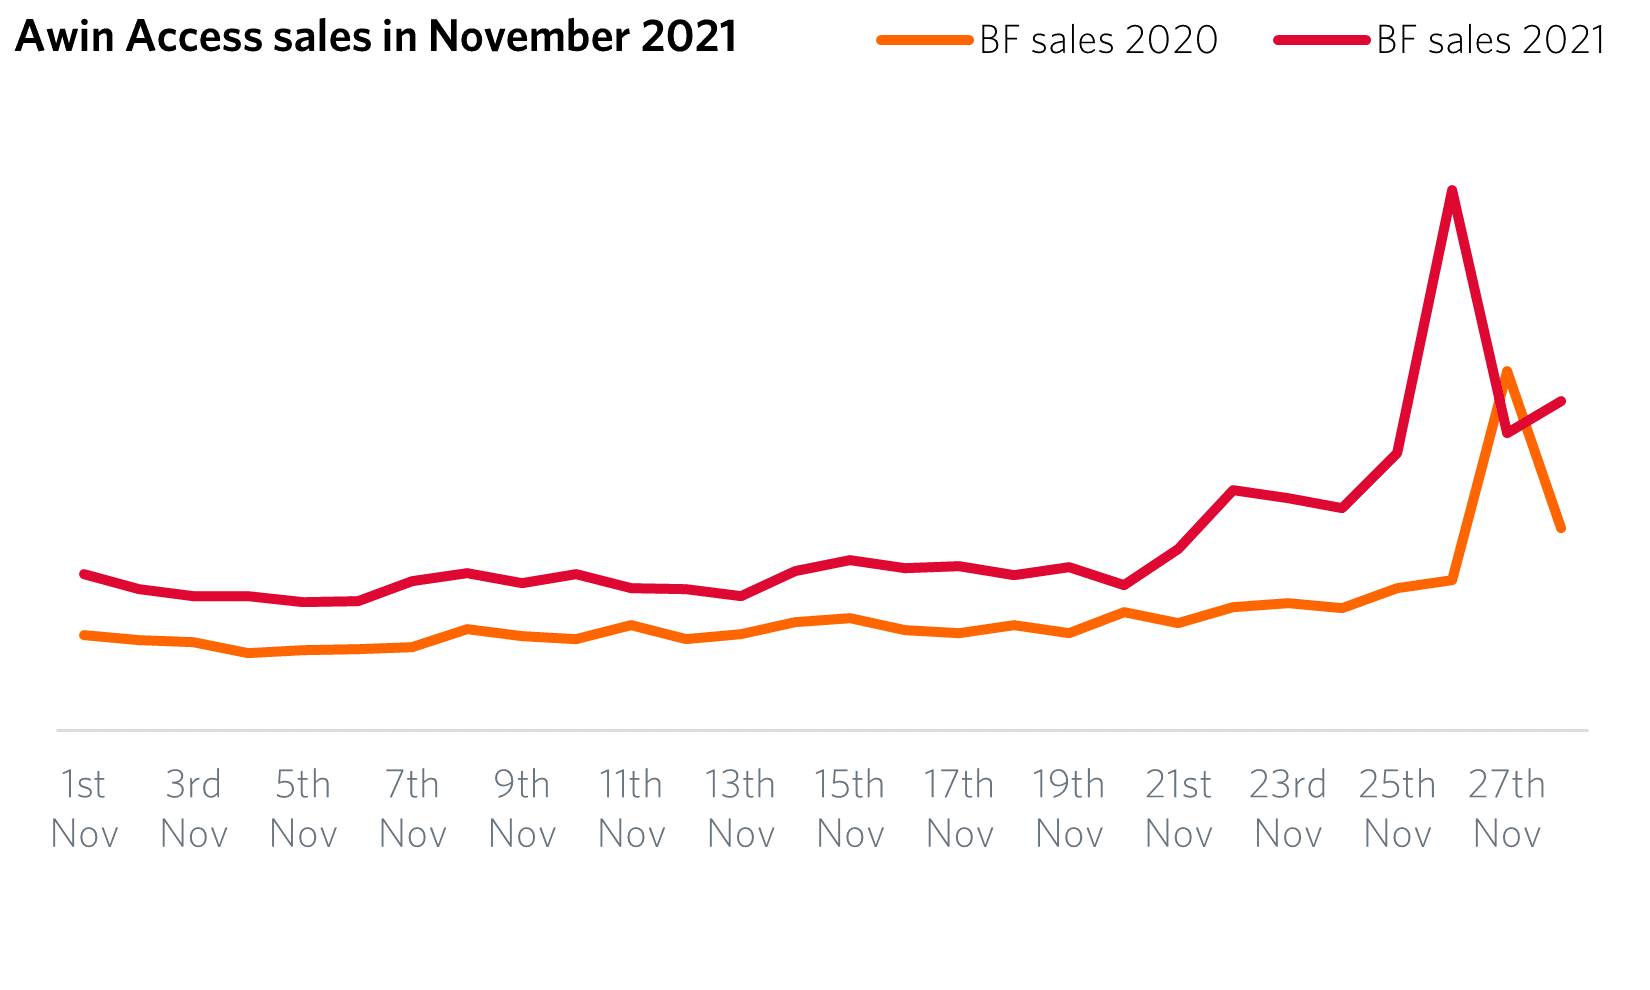This screenshot has width=1650, height=990.
Task: Click the red 2021 line's highest peak
Action: point(1451,190)
